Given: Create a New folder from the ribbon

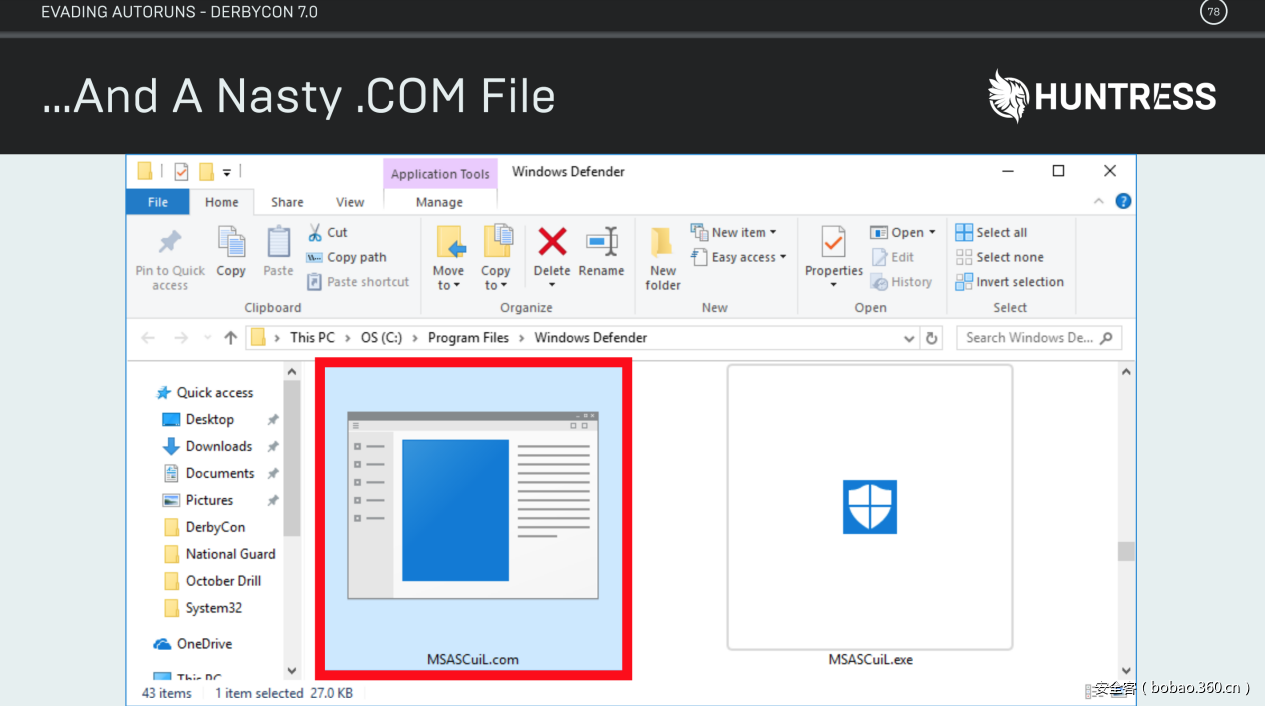Looking at the screenshot, I should 662,243.
